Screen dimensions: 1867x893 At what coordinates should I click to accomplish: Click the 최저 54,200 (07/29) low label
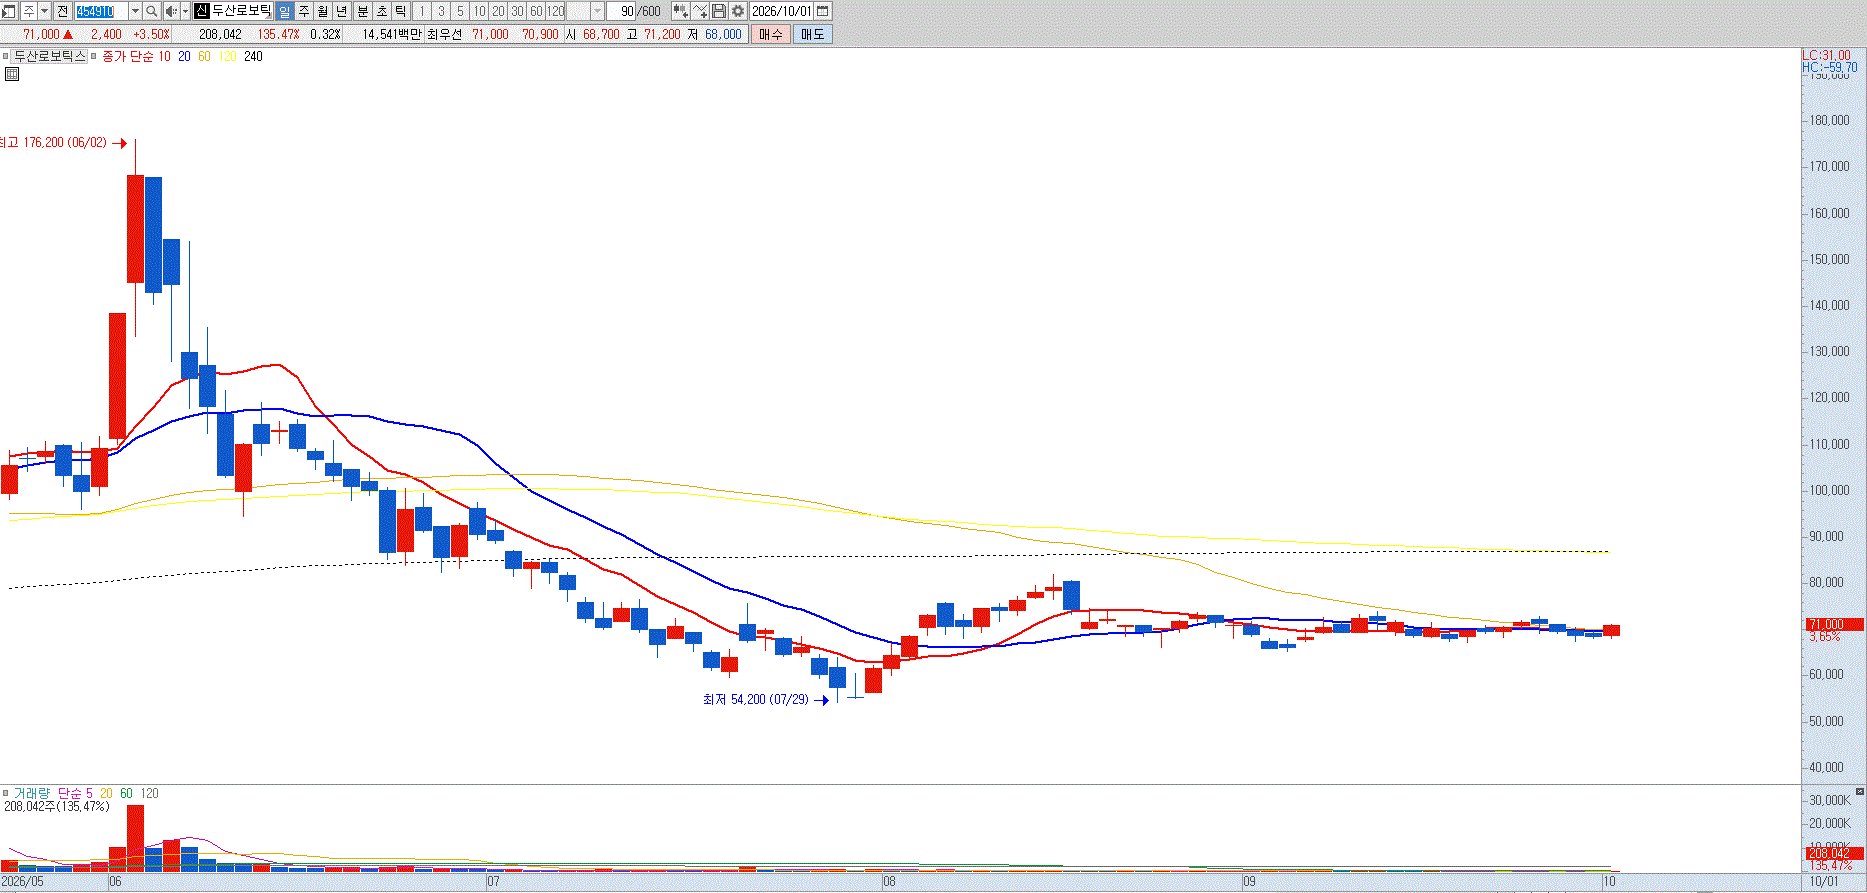[756, 699]
